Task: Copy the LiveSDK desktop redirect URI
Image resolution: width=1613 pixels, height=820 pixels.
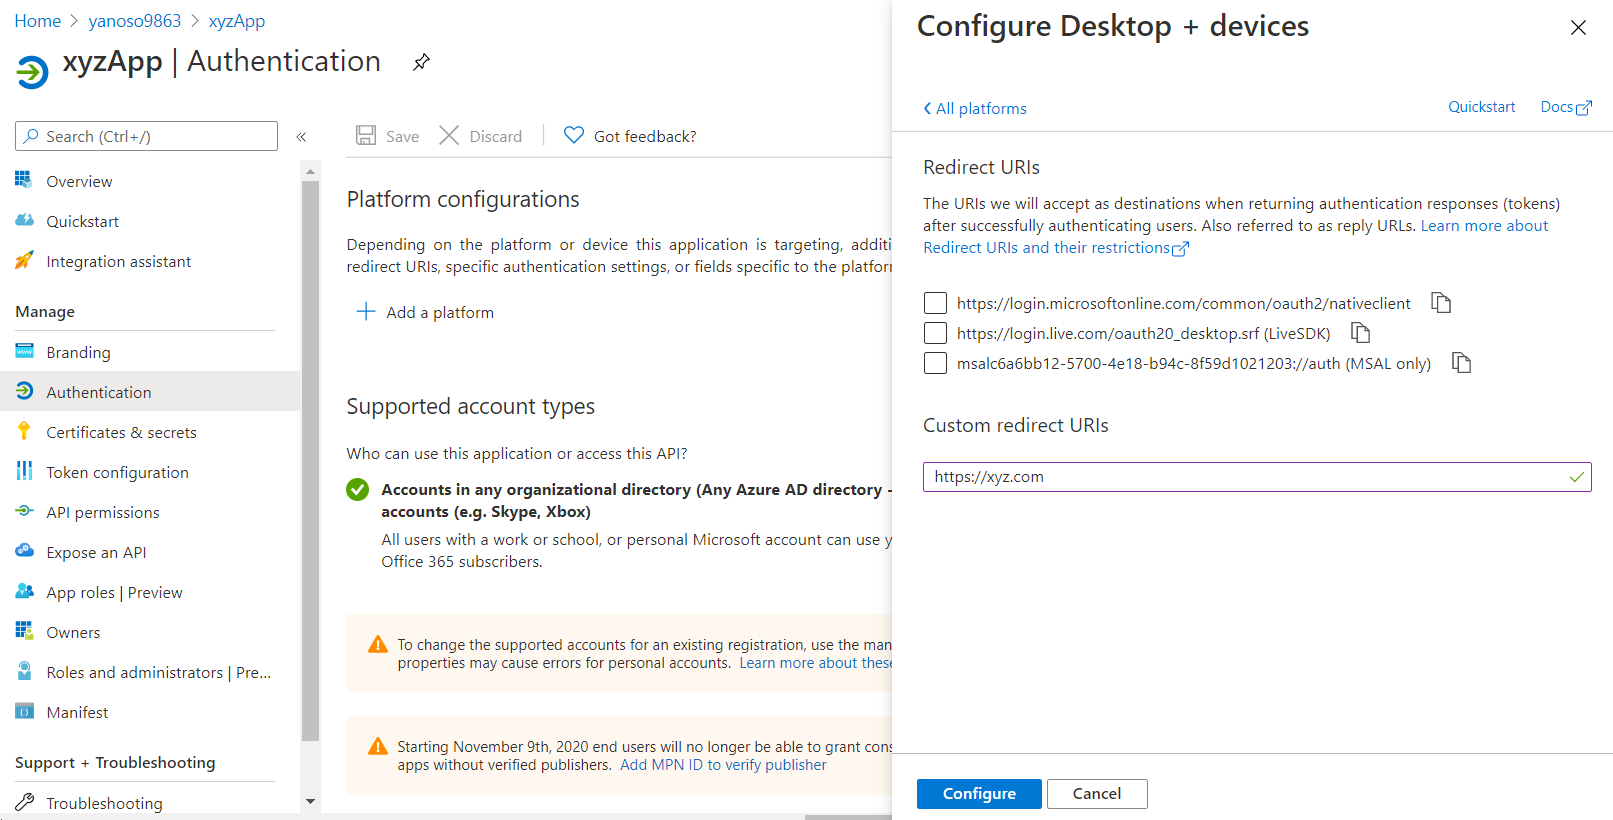Action: pyautogui.click(x=1361, y=333)
